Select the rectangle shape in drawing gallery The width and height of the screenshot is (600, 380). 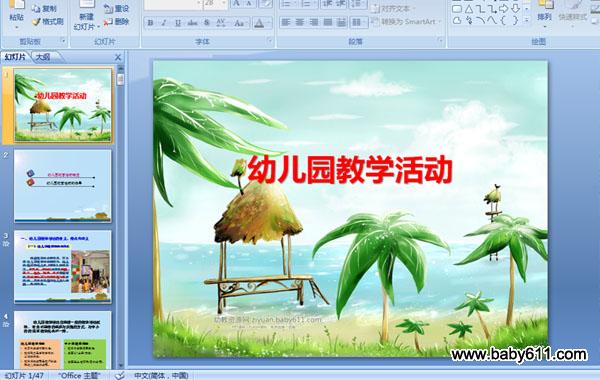point(457,9)
